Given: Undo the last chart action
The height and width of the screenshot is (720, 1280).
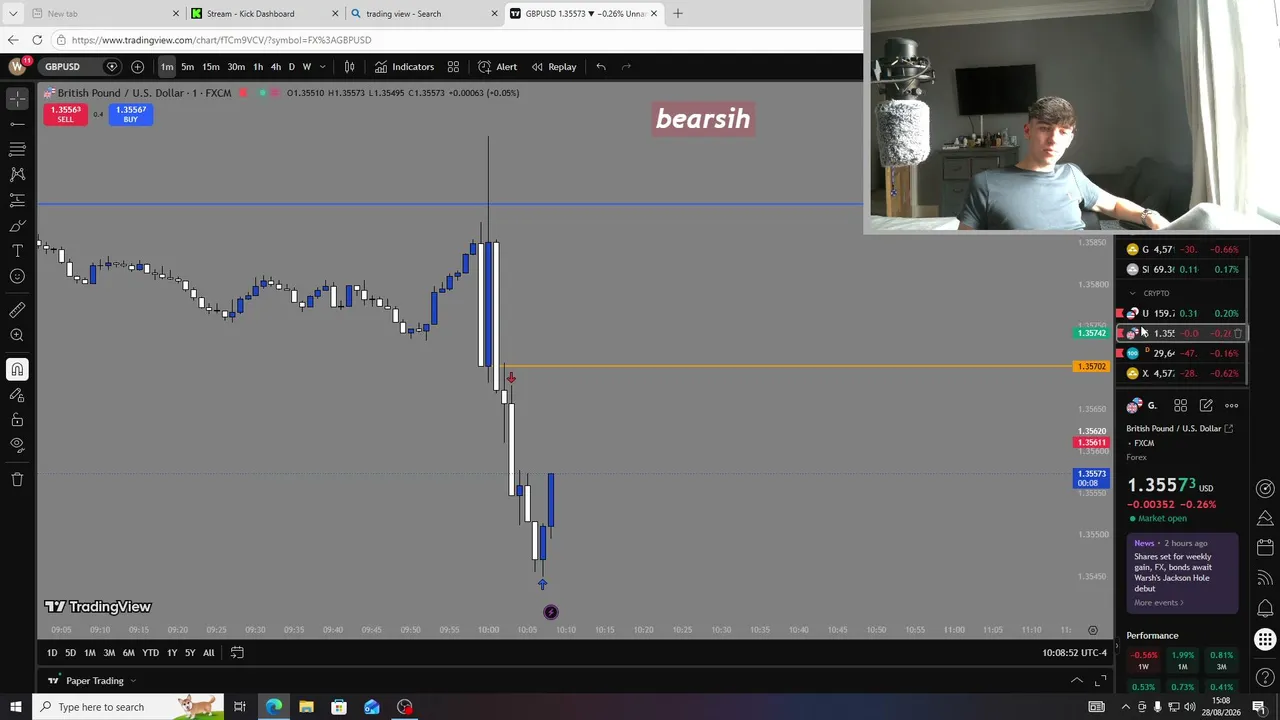Looking at the screenshot, I should click(x=601, y=67).
